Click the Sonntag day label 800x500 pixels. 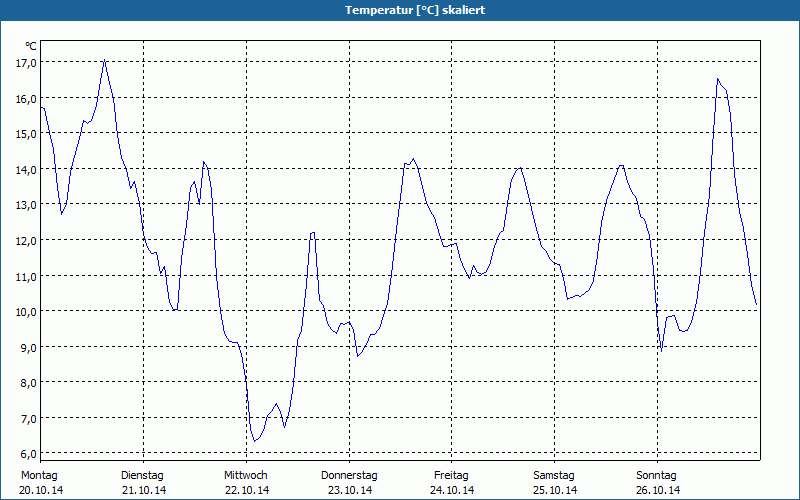click(x=657, y=475)
